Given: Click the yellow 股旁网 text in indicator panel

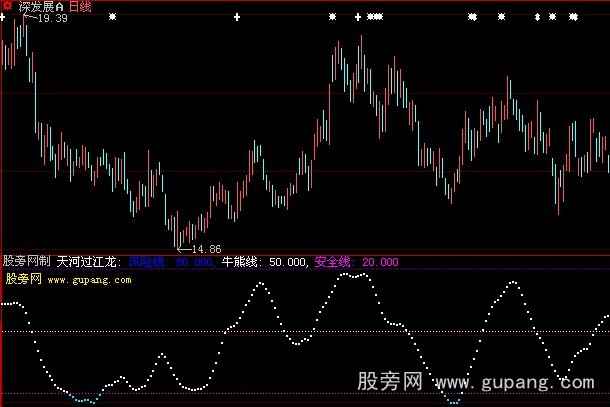Looking at the screenshot, I should [21, 281].
